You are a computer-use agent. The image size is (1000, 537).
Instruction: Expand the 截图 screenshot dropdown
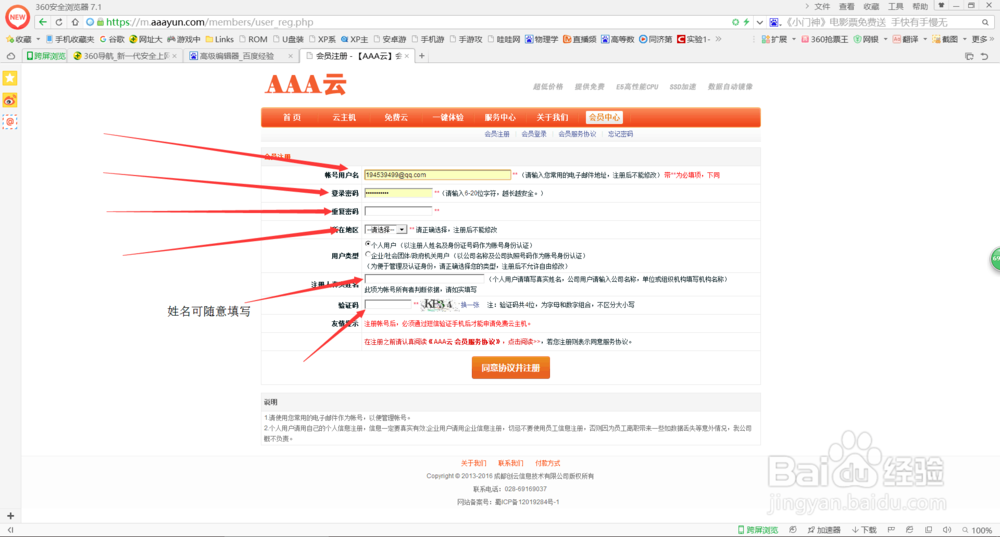click(x=963, y=39)
